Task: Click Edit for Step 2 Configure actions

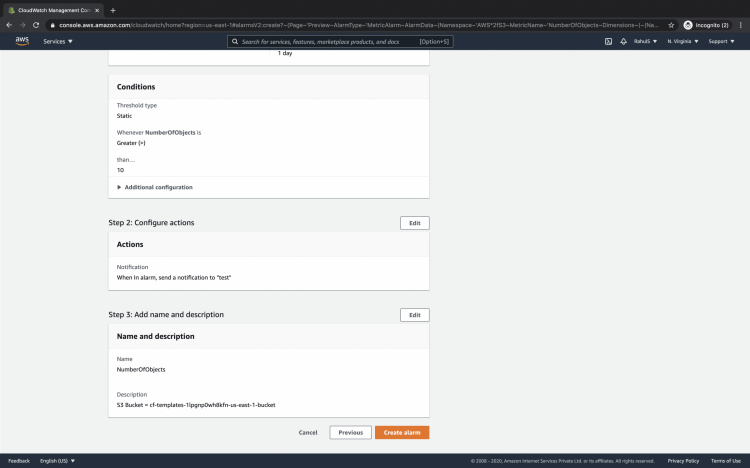Action: pyautogui.click(x=414, y=223)
